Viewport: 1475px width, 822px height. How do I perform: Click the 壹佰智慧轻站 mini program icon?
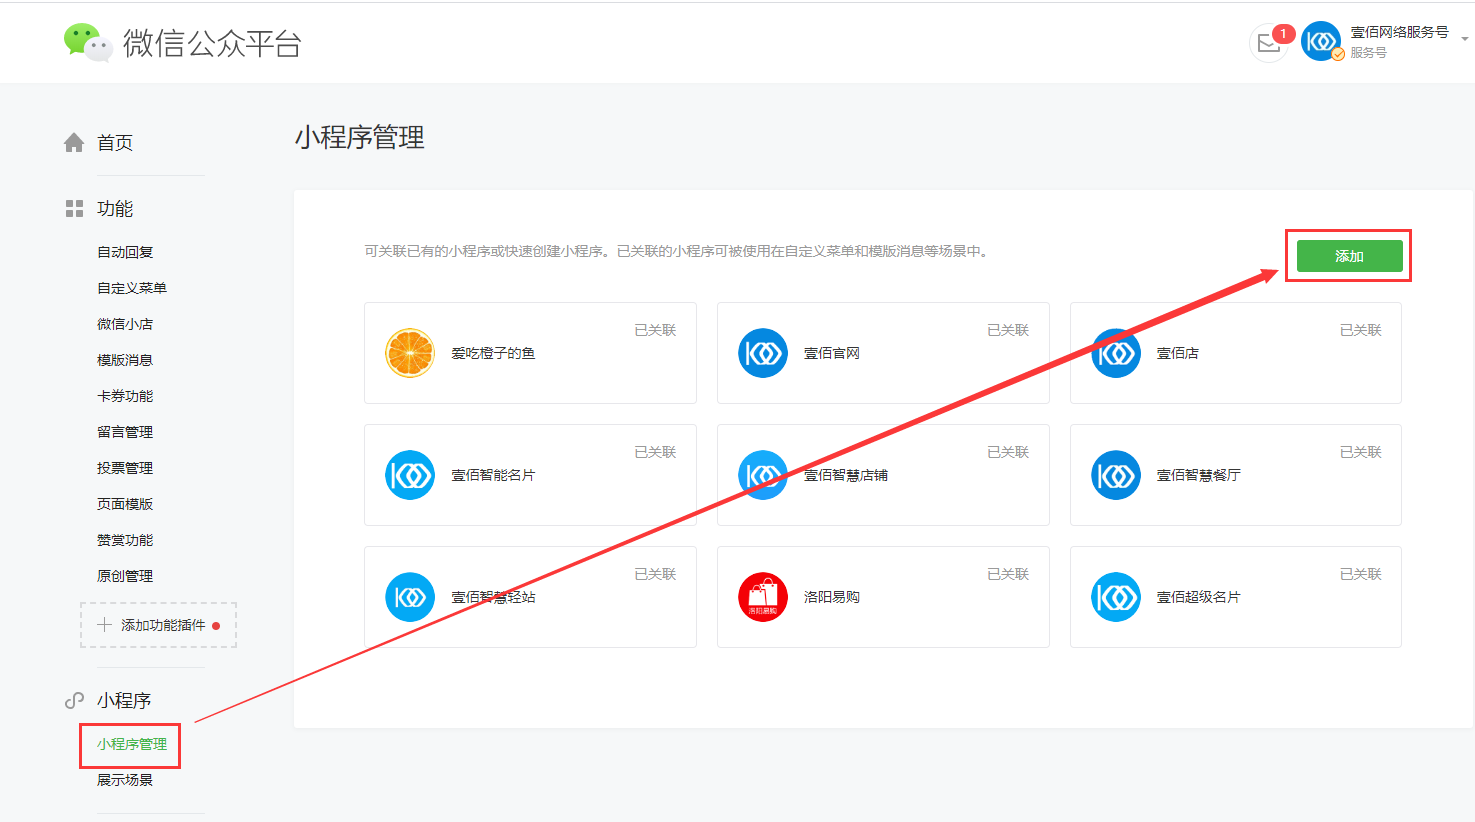point(410,597)
